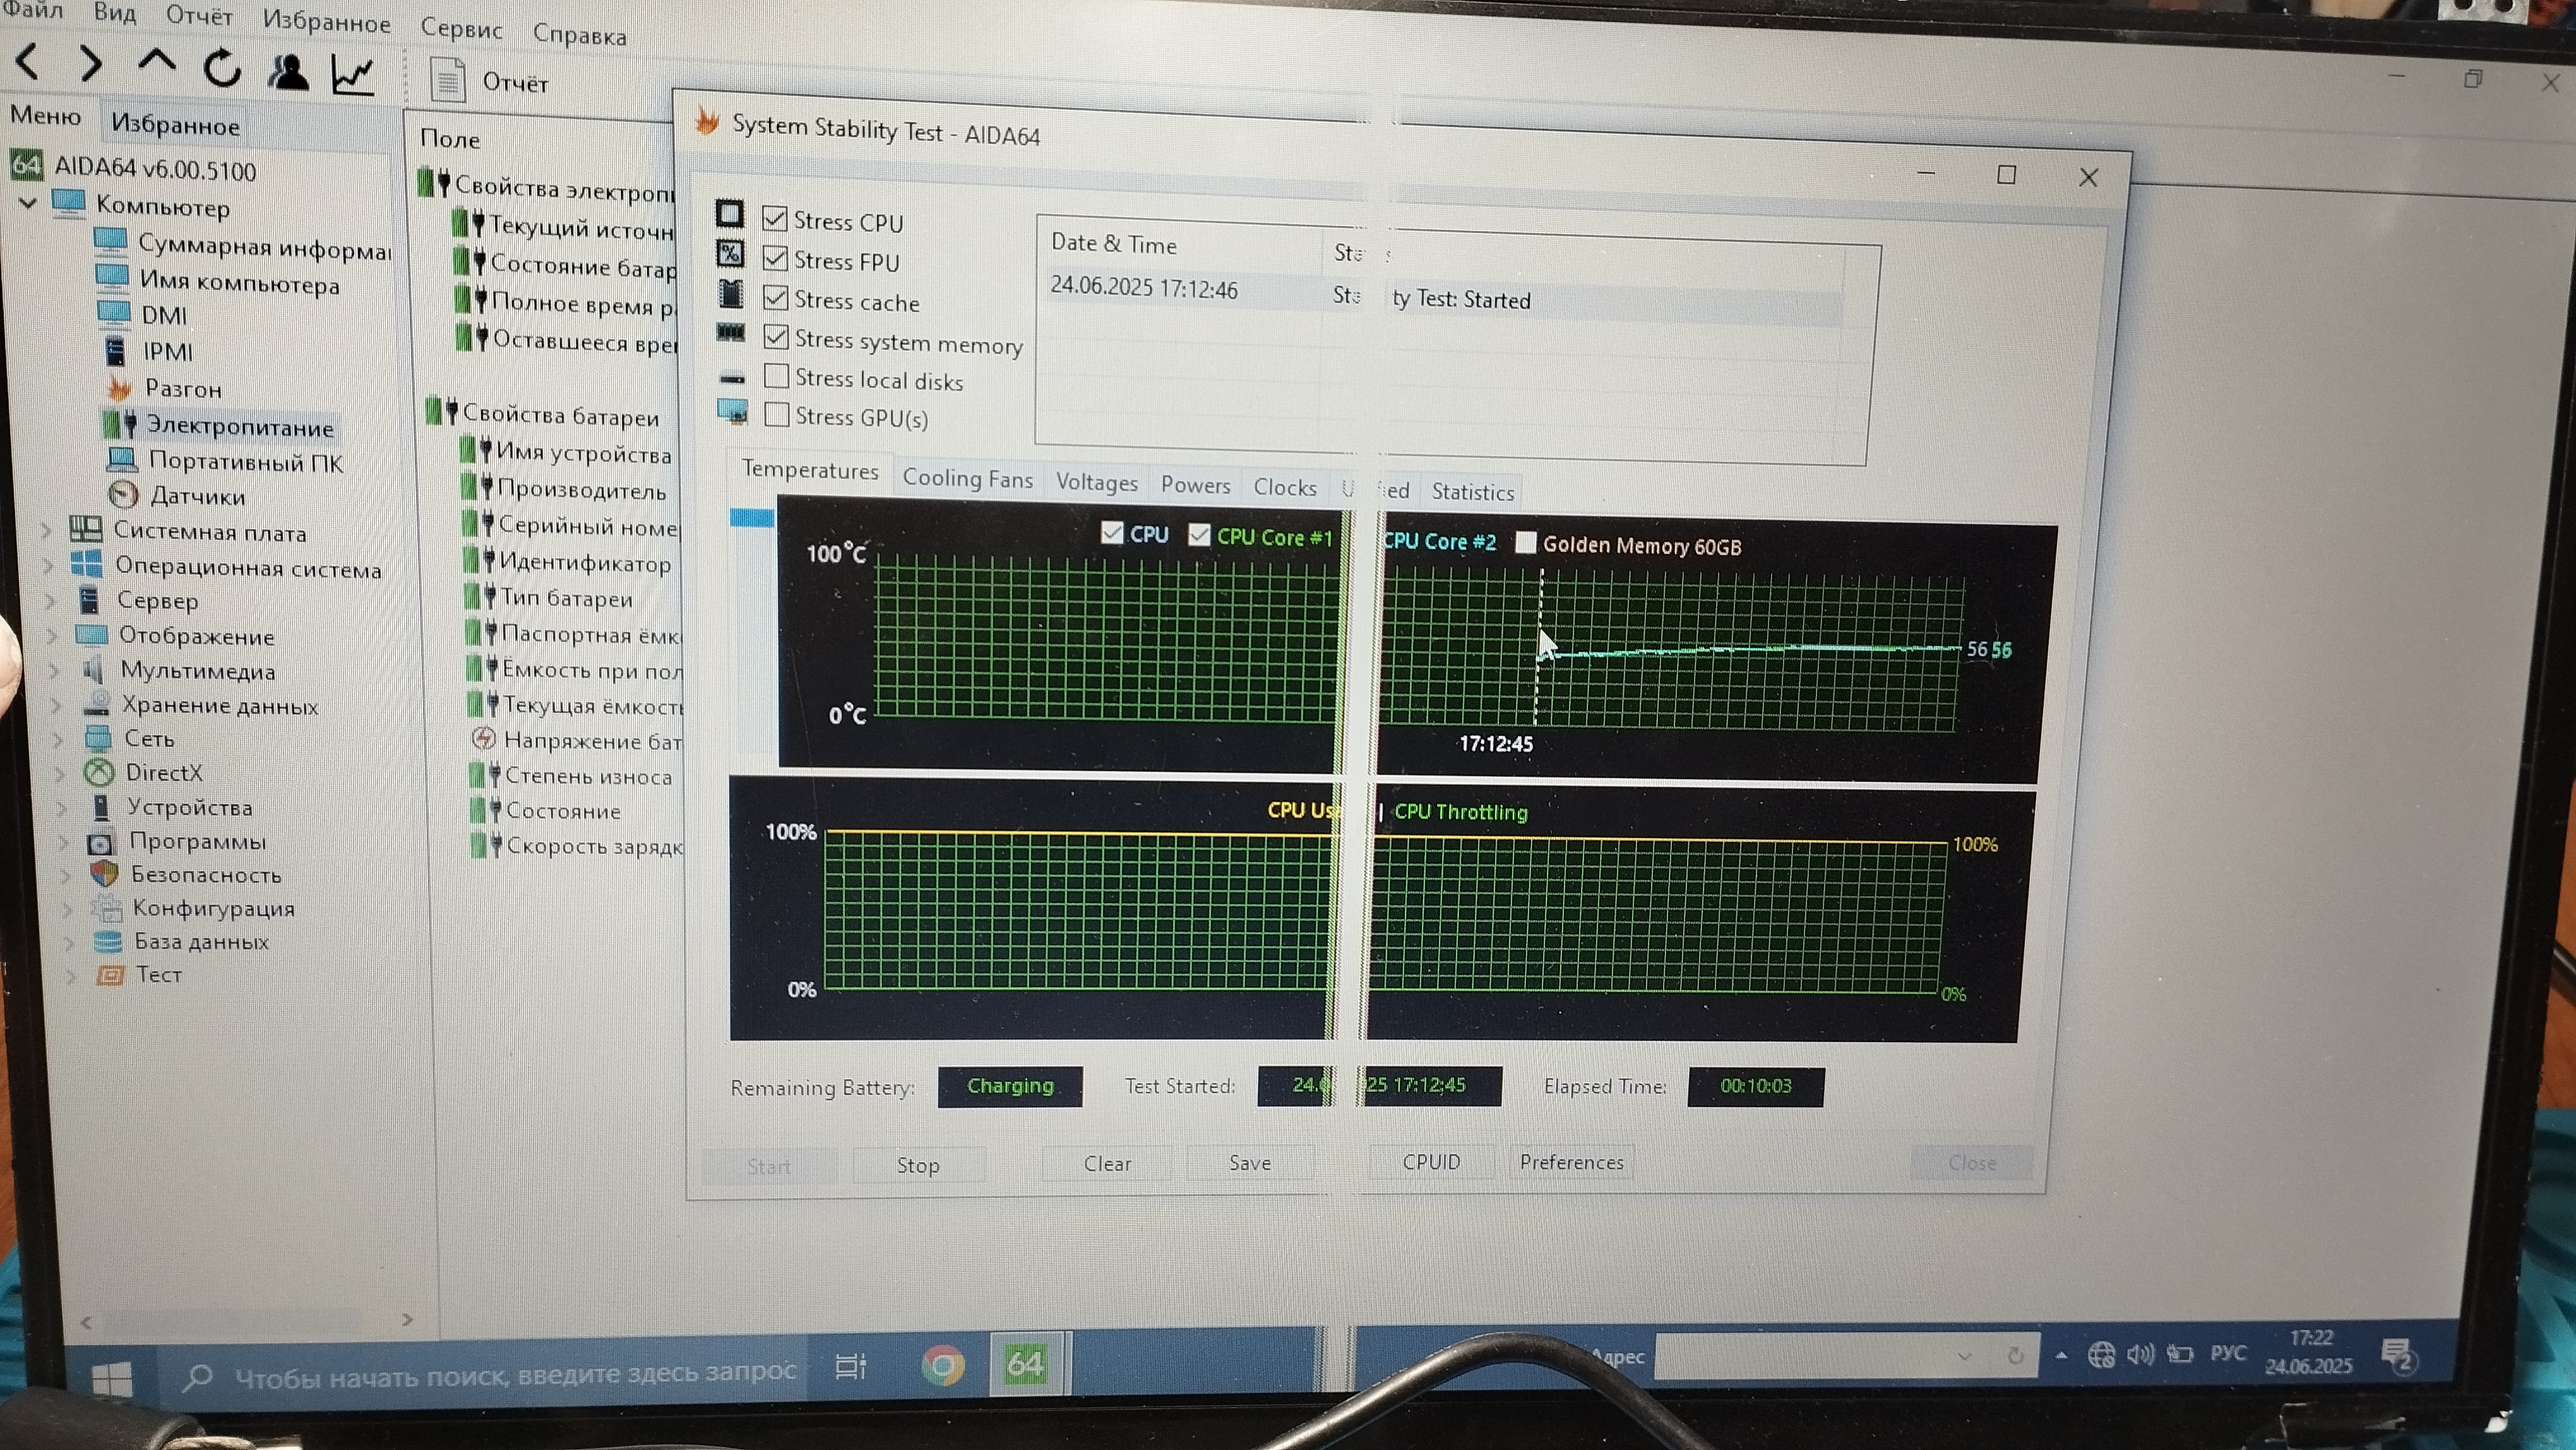Enable the Stress GPU(s) checkbox
This screenshot has height=1450, width=2576.
click(x=776, y=414)
